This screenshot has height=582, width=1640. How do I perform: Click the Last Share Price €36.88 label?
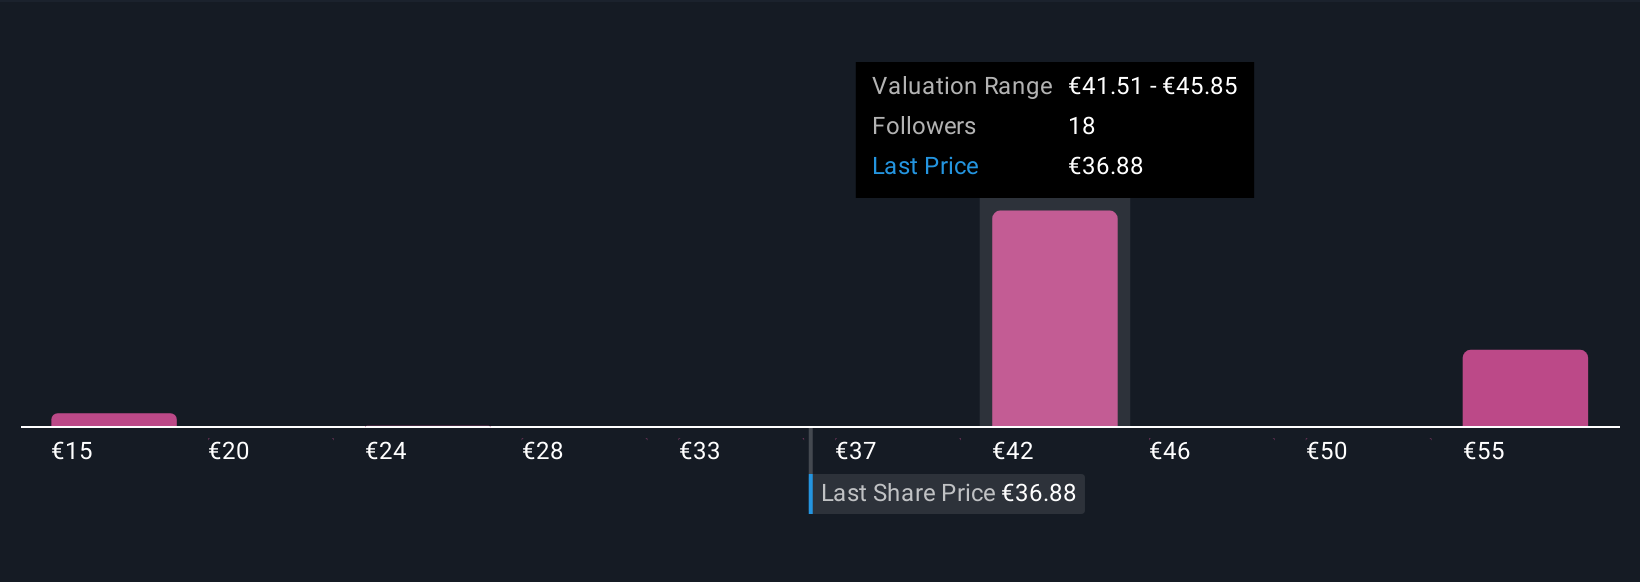pyautogui.click(x=947, y=494)
